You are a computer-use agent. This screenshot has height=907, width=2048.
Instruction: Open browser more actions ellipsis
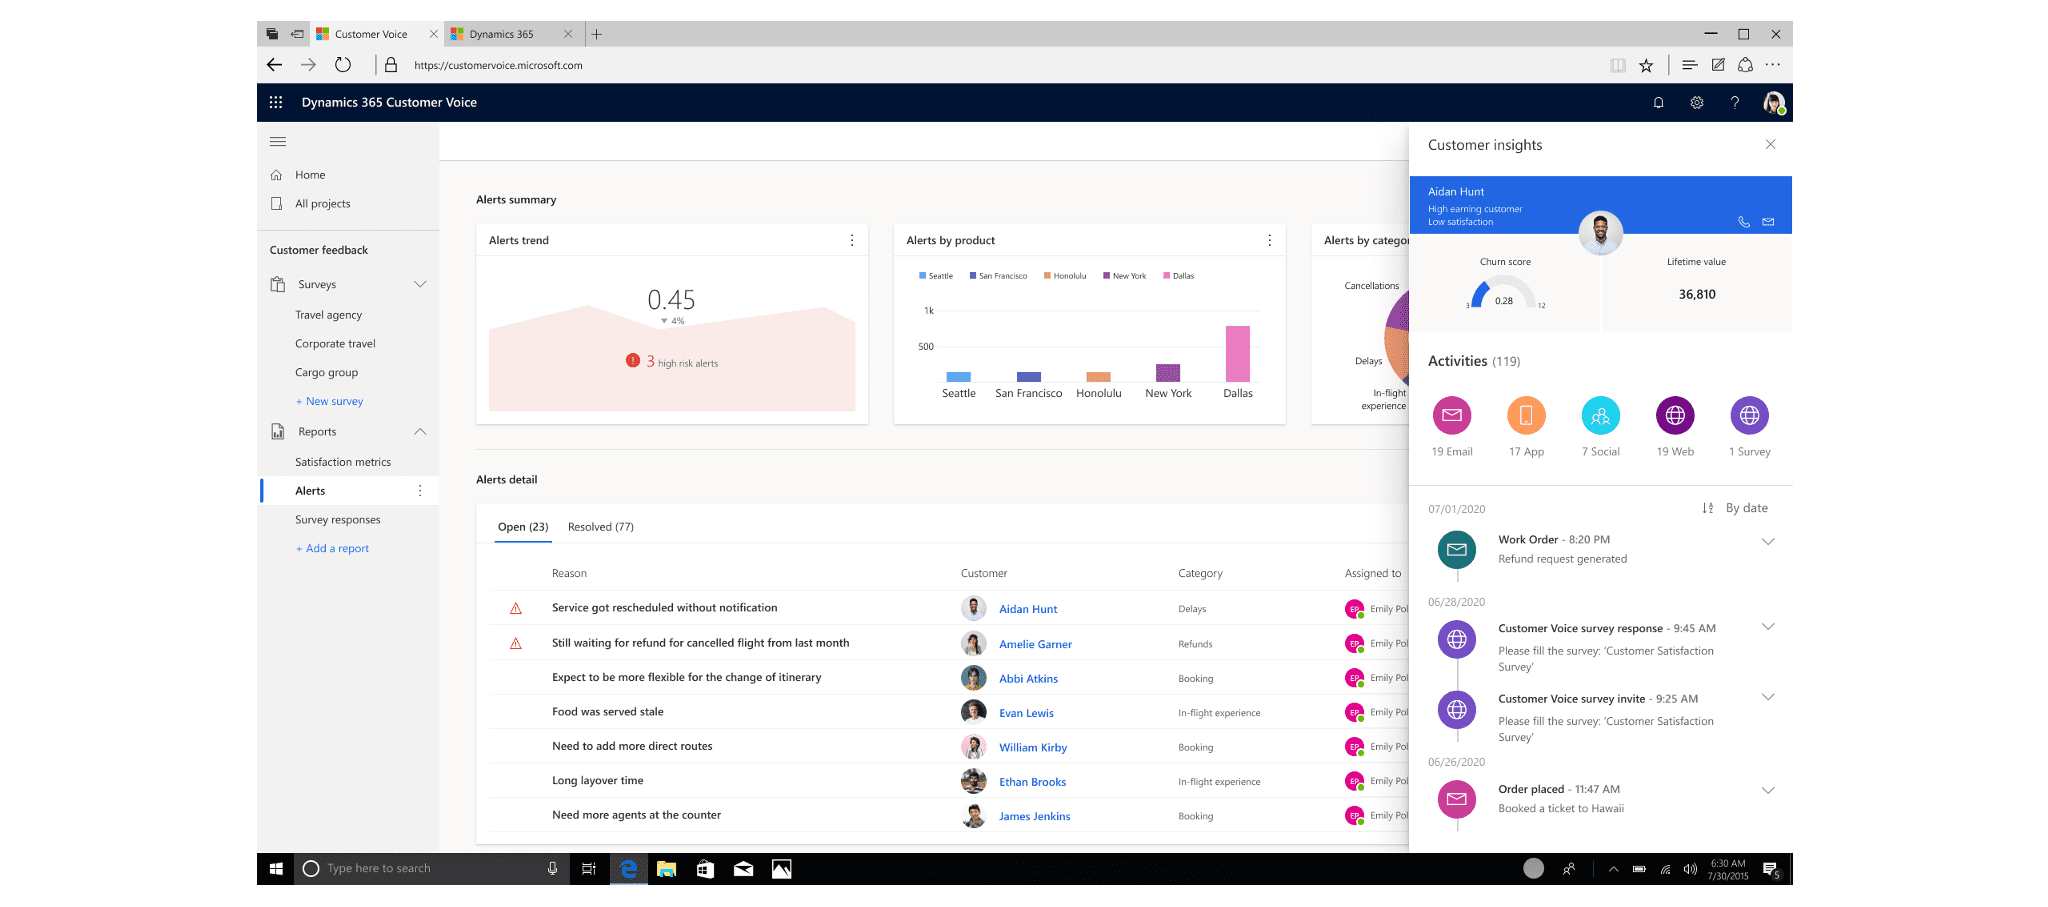(x=1773, y=65)
